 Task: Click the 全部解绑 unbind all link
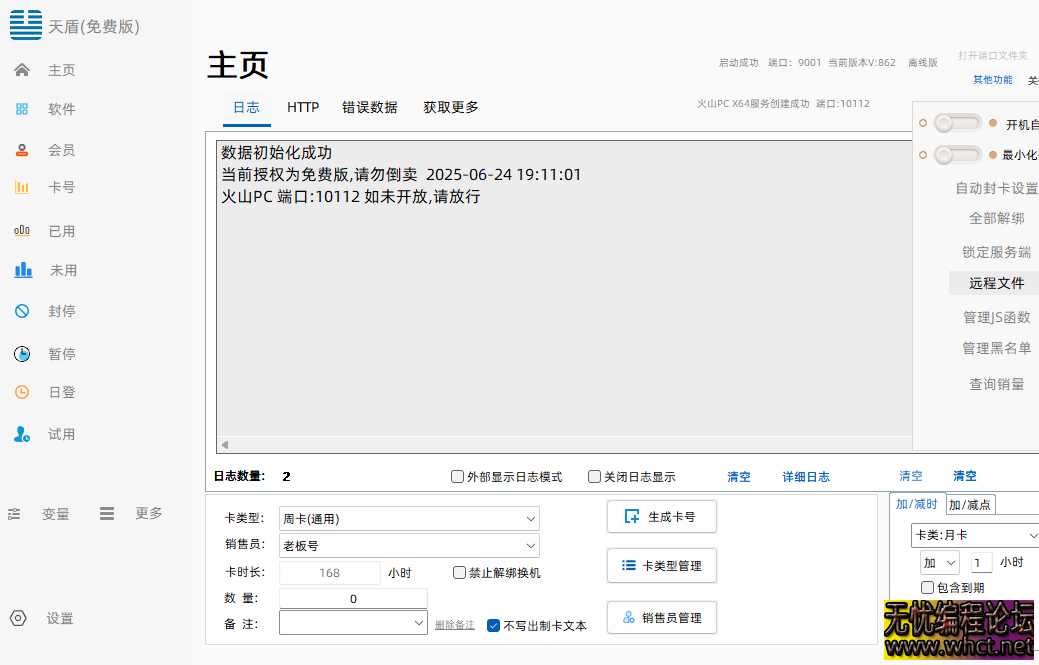click(996, 217)
